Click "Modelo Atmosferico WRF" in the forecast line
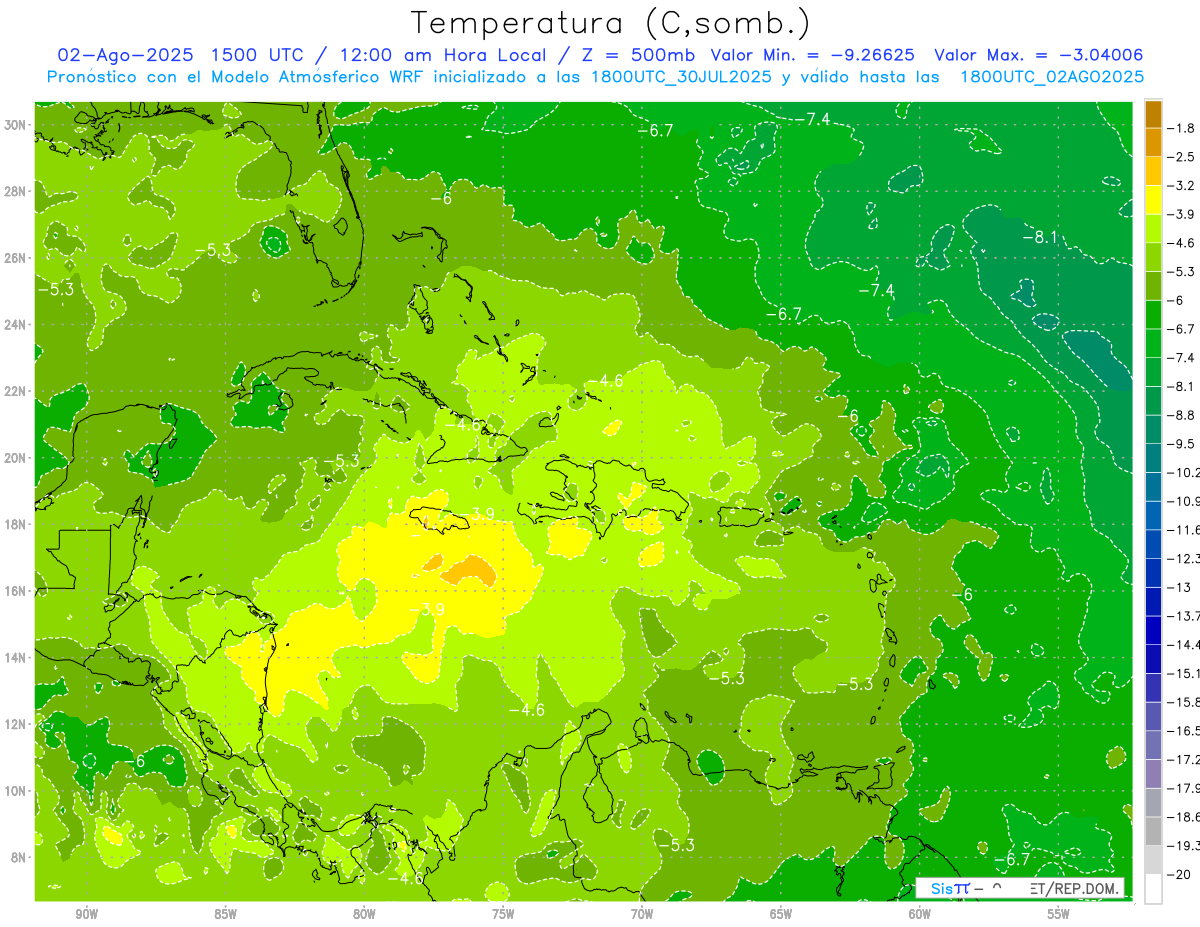 click(316, 76)
